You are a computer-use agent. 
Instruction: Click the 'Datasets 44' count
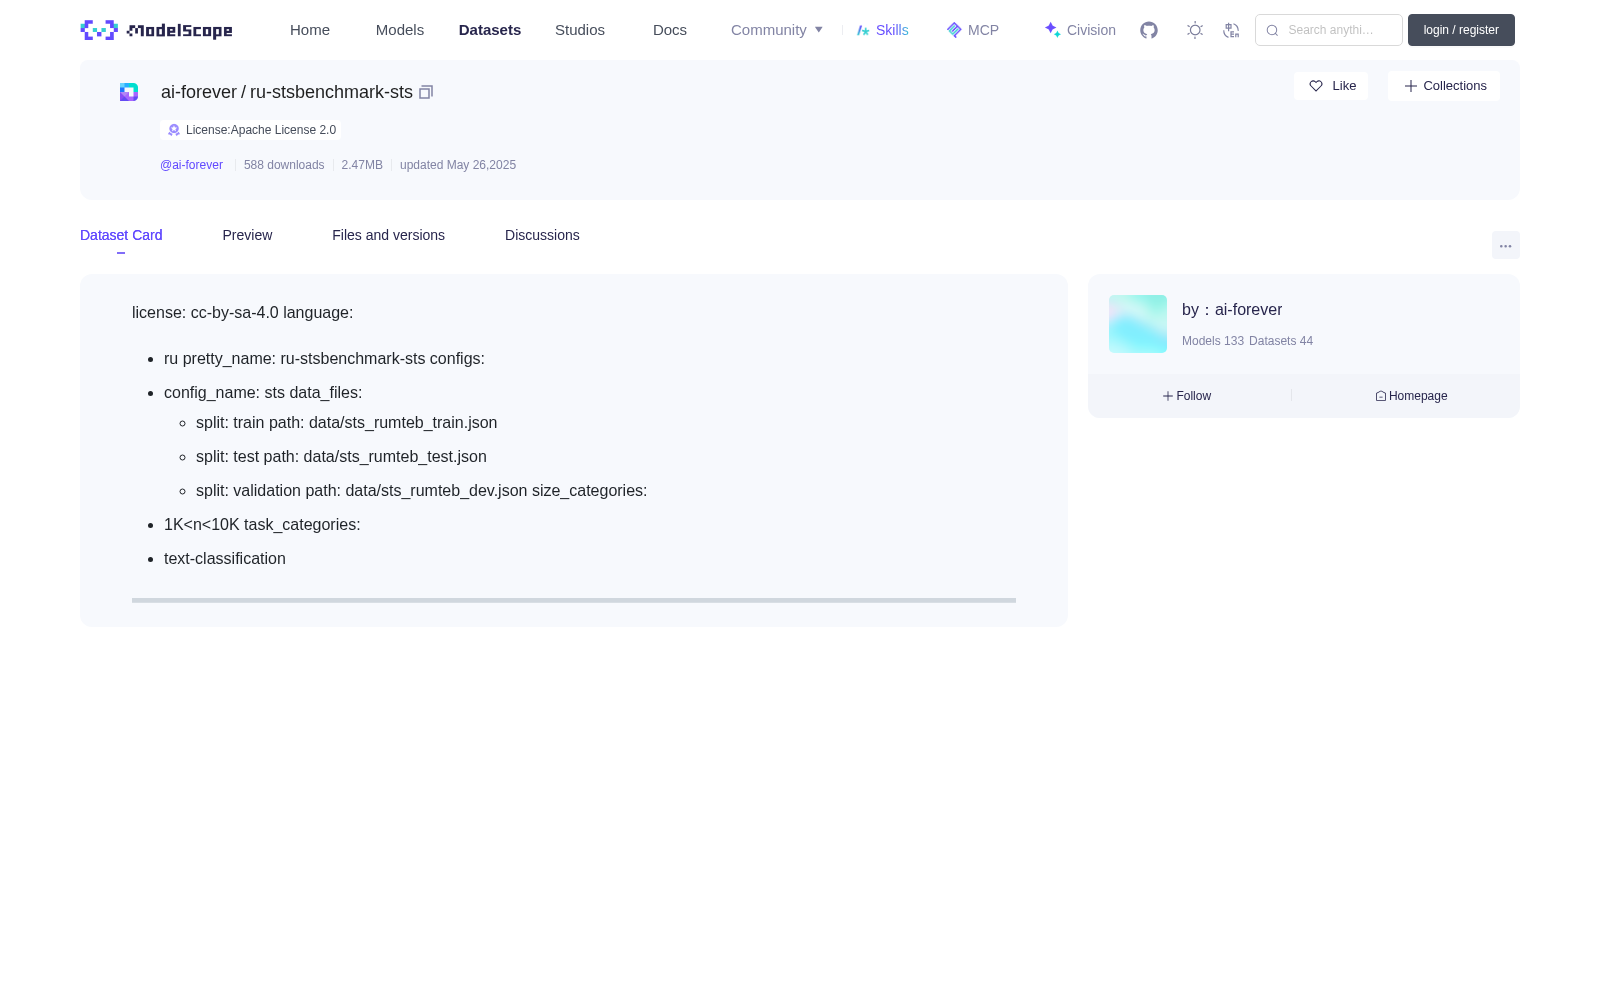[x=1281, y=341]
